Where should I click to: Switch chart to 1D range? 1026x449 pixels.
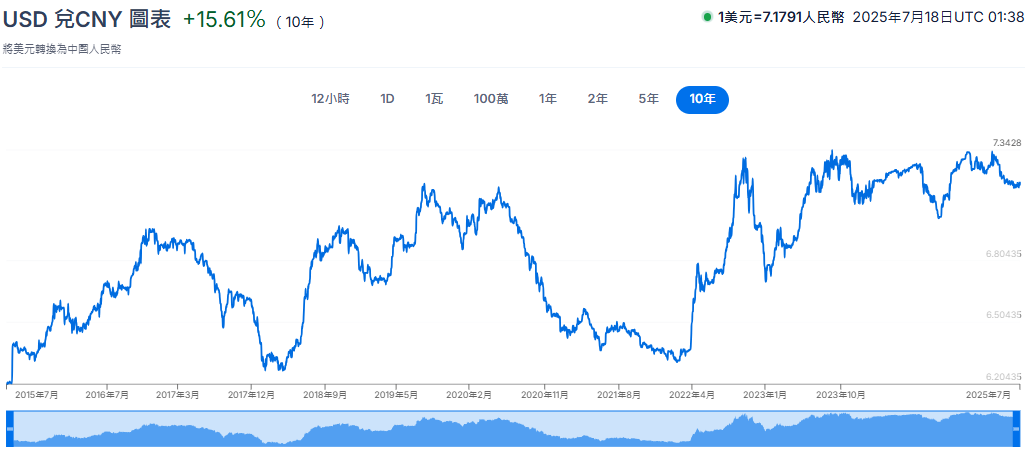(387, 99)
